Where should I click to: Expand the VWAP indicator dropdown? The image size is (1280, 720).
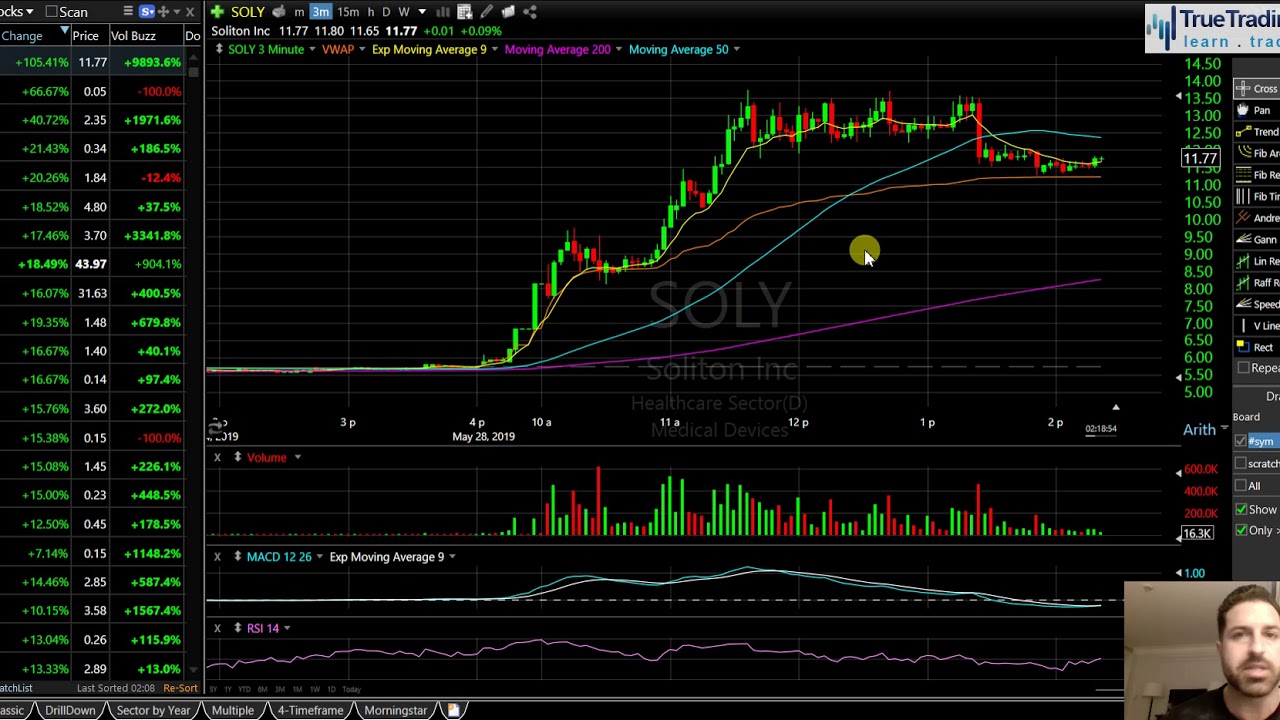361,49
